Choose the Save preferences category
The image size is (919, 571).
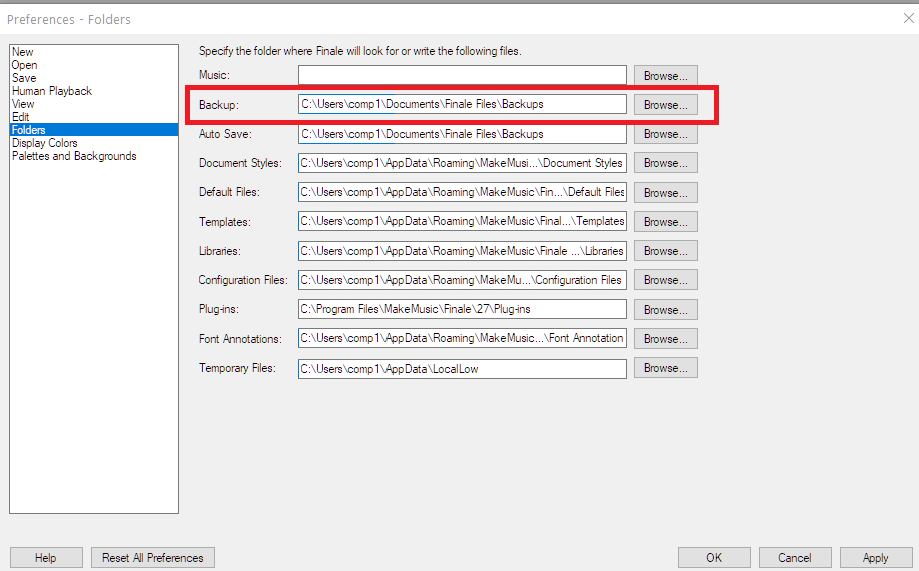pyautogui.click(x=24, y=78)
